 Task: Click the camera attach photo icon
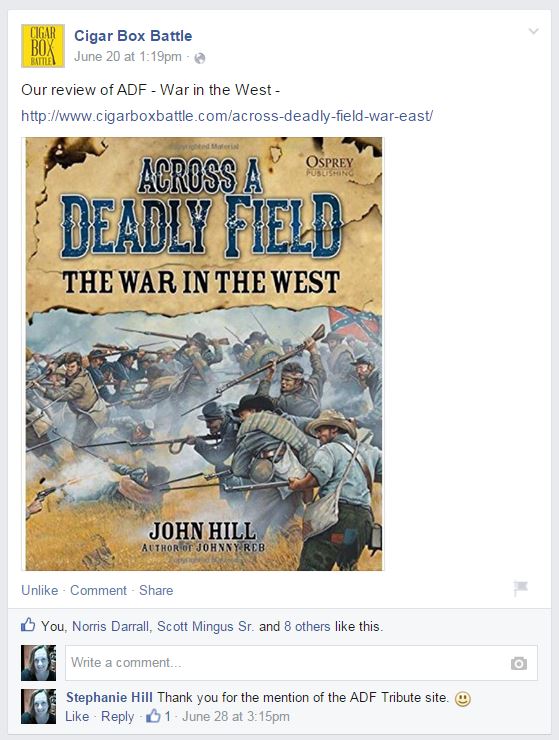point(518,664)
